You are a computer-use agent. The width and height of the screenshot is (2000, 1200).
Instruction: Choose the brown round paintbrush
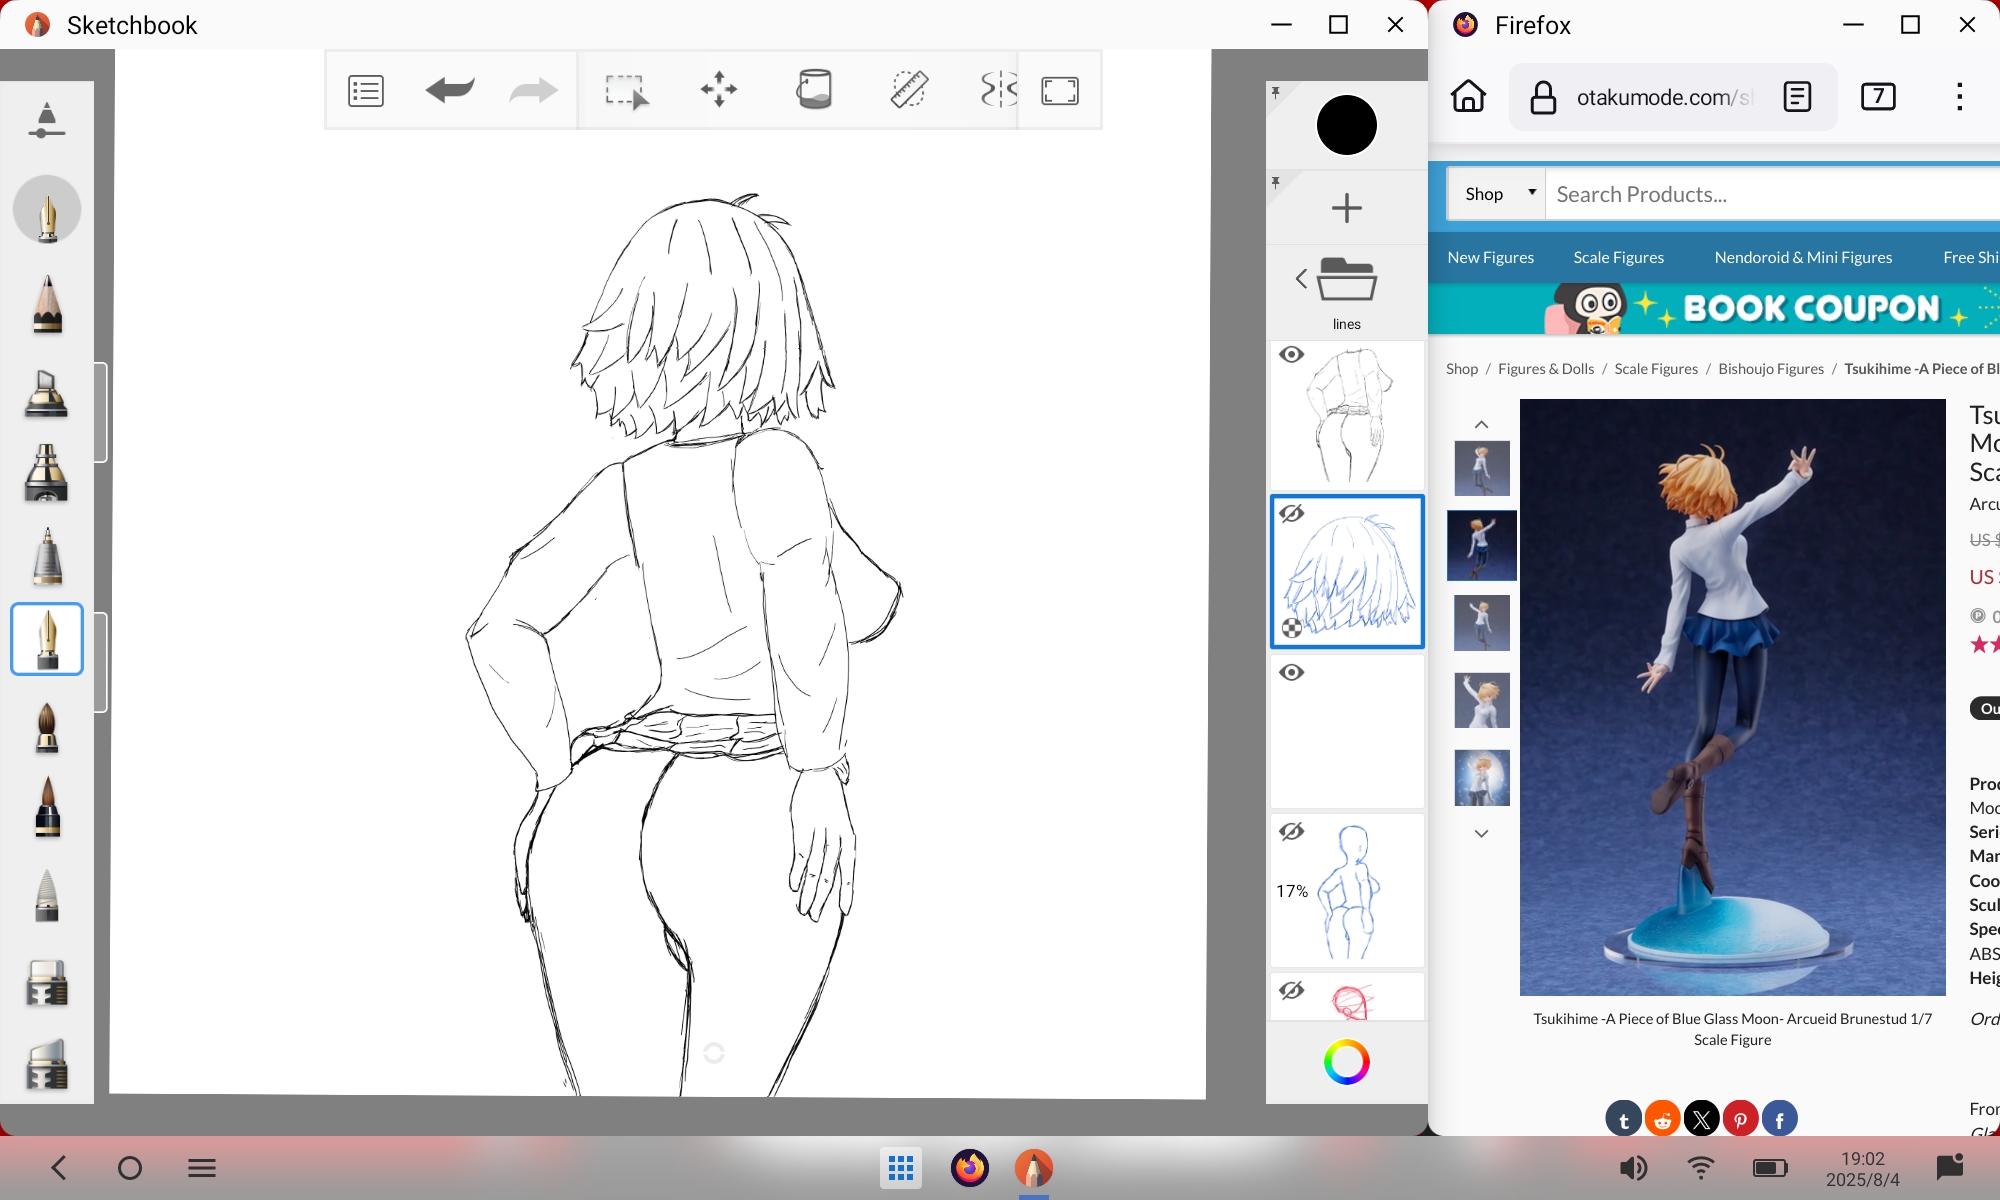coord(47,727)
